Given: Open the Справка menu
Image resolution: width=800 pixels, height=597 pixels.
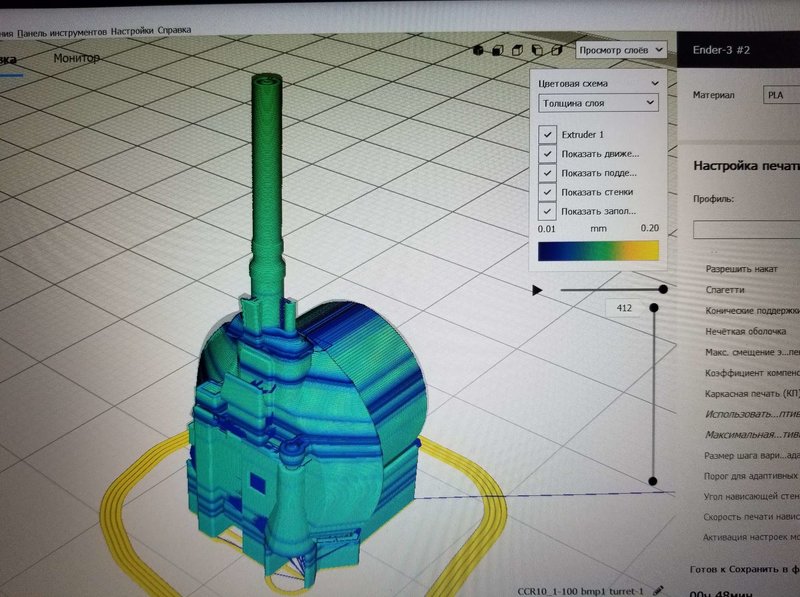Looking at the screenshot, I should coord(174,32).
